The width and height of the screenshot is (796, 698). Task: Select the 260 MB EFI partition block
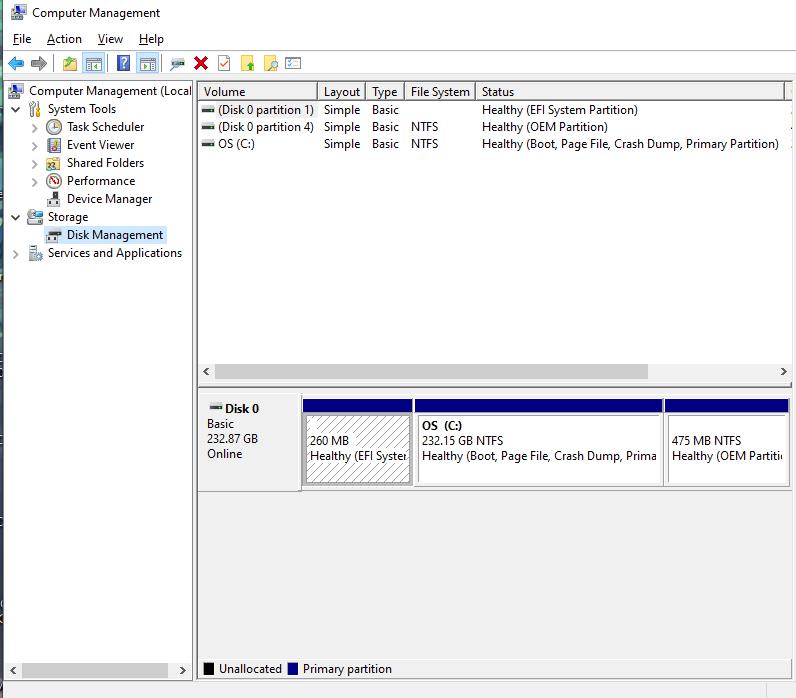358,442
